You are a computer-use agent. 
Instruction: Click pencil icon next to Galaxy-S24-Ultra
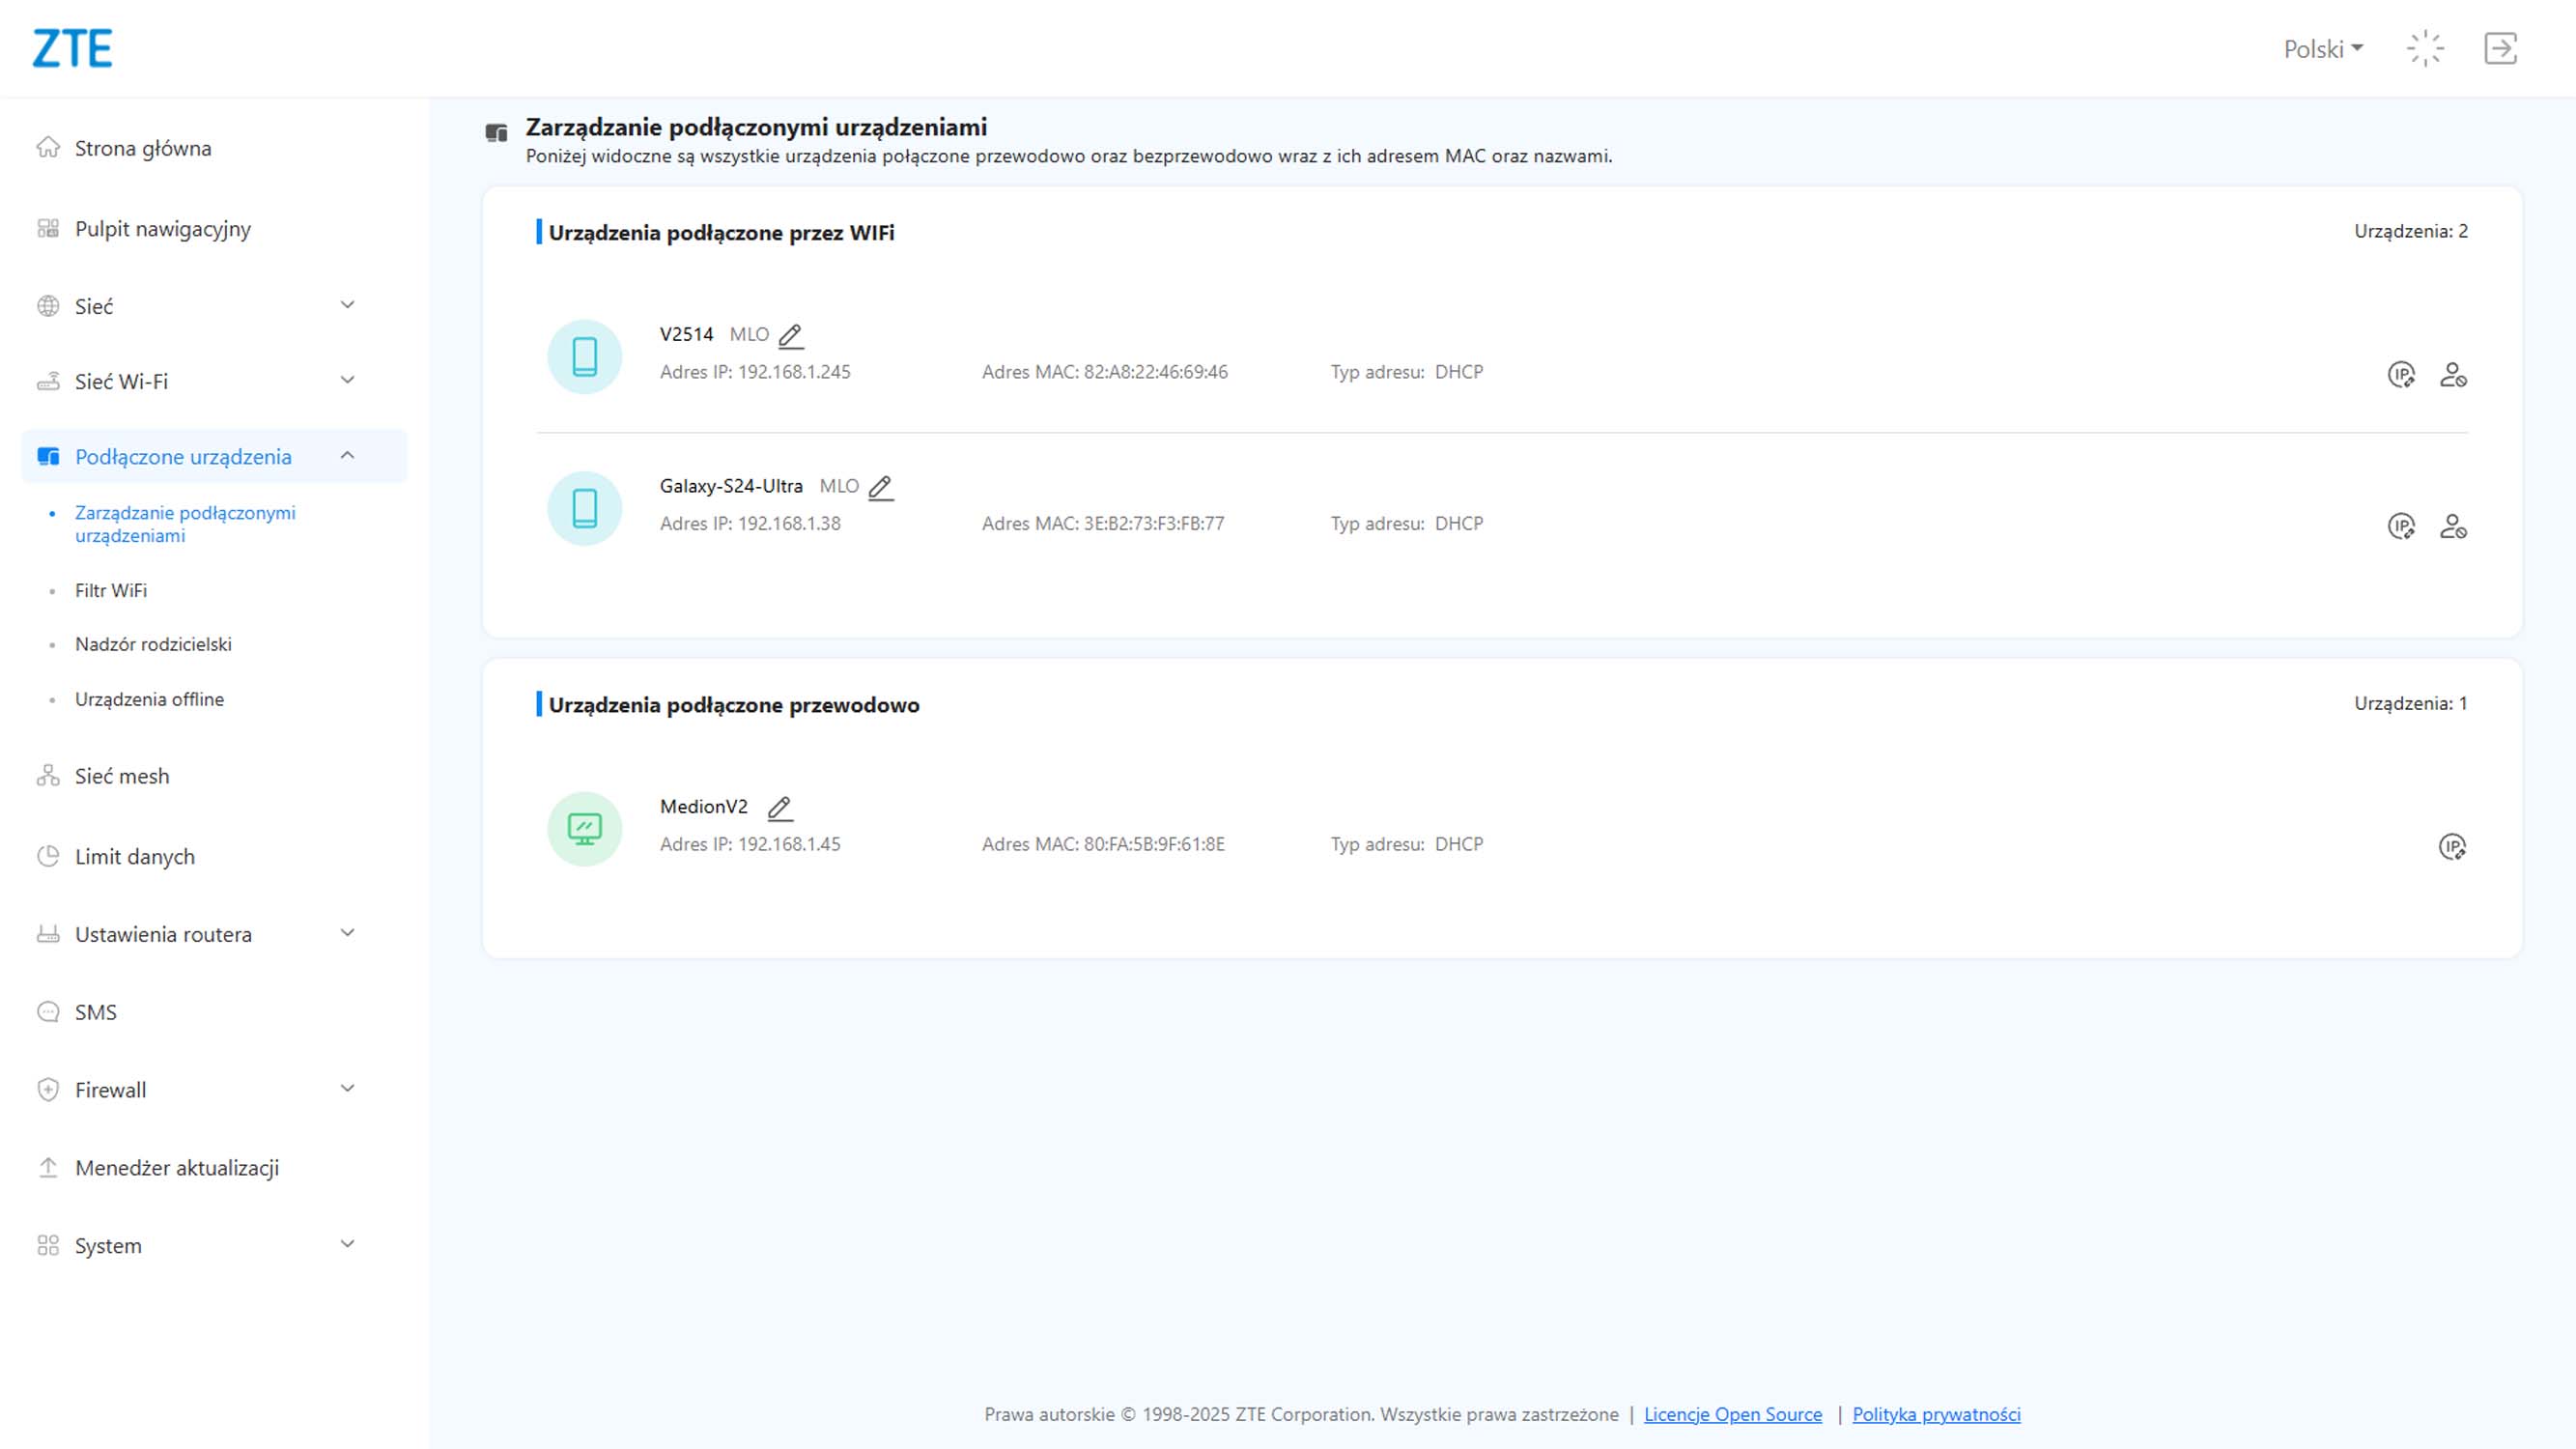(x=880, y=488)
